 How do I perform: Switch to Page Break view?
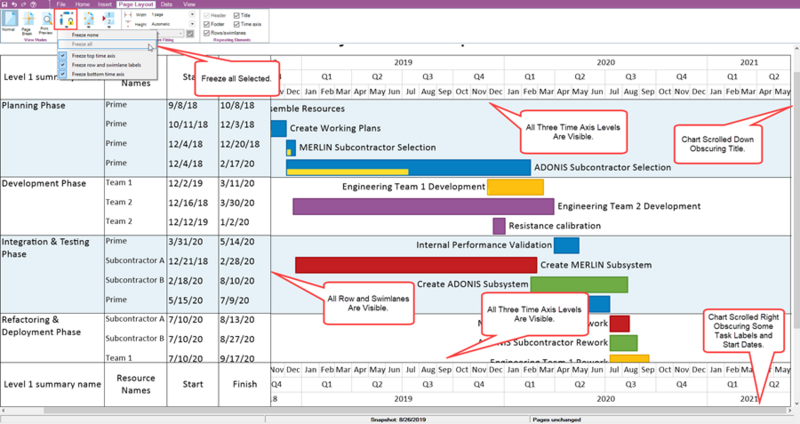coord(27,22)
